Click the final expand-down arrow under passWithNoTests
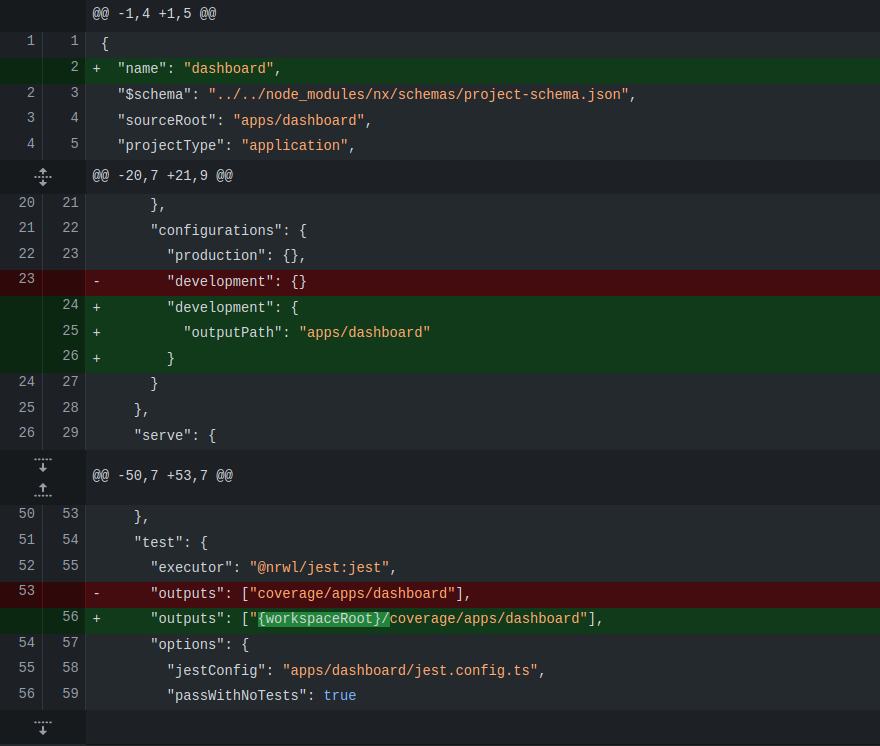The height and width of the screenshot is (746, 880). 42,727
